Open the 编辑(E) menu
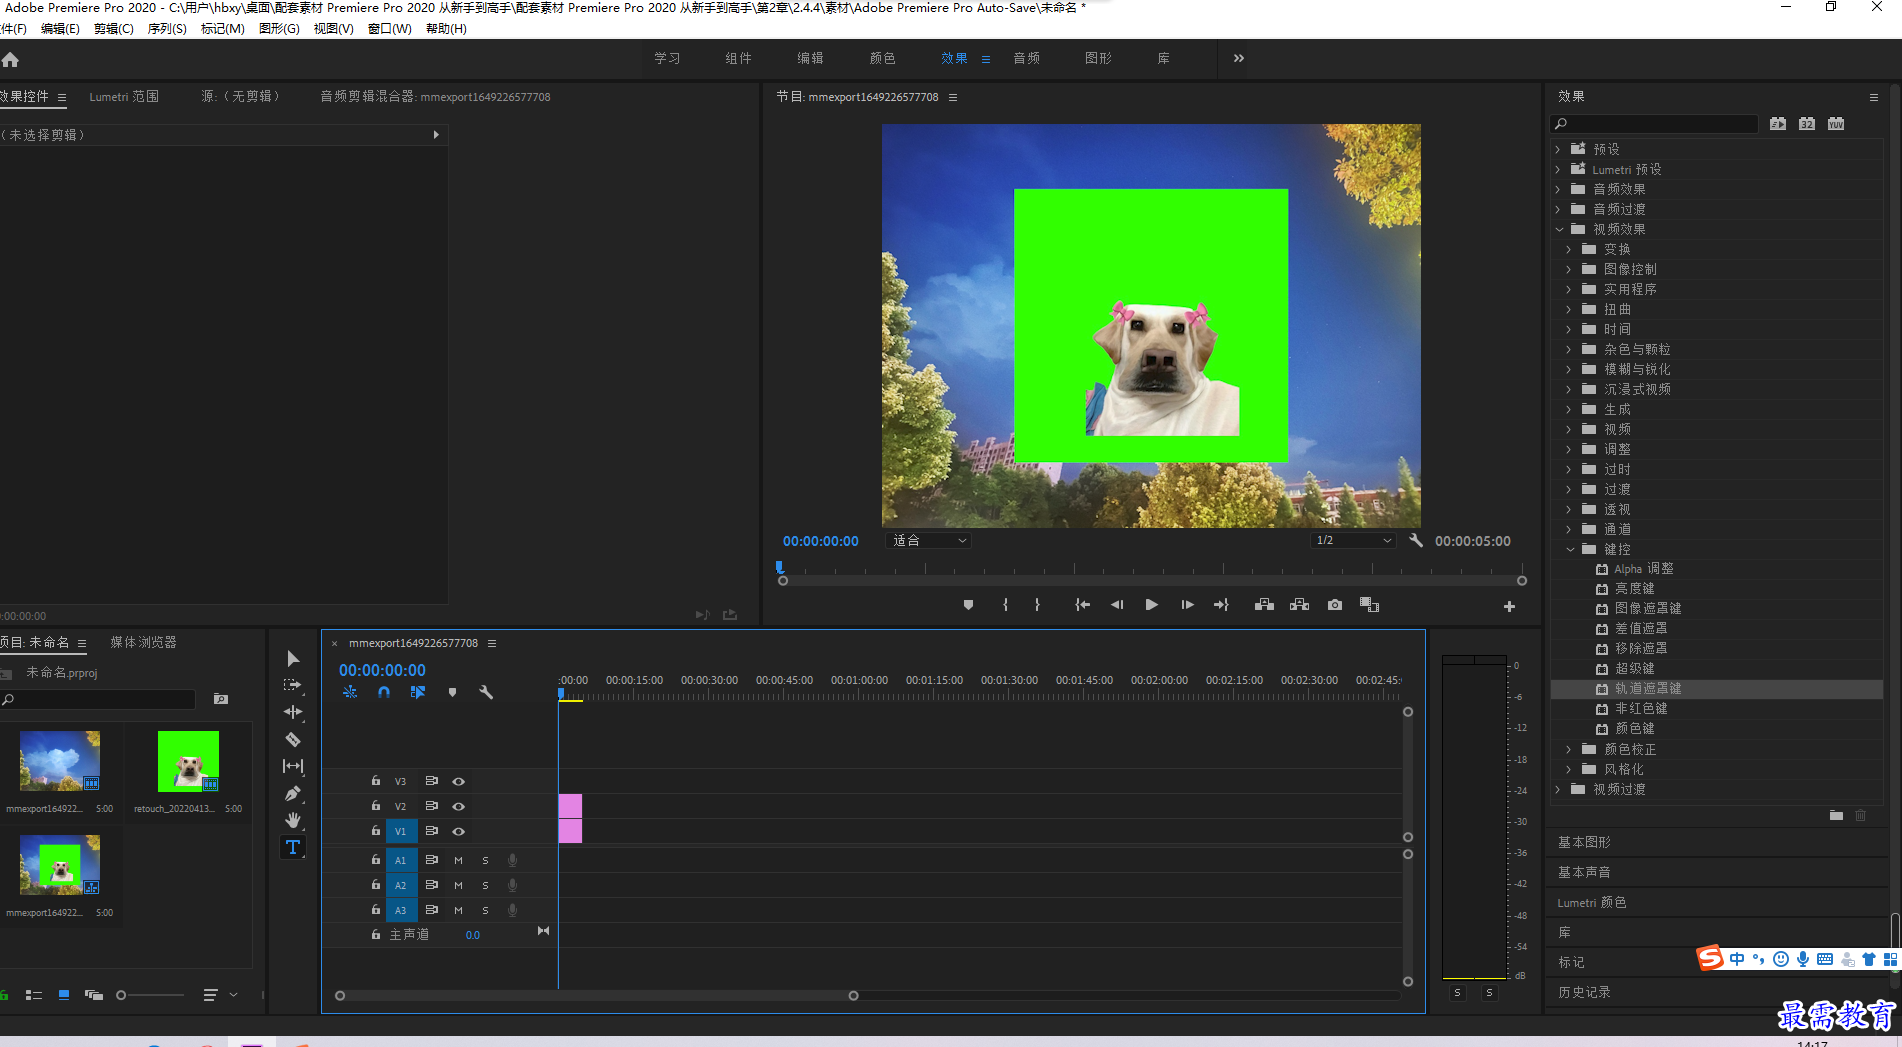The height and width of the screenshot is (1047, 1902). coord(60,28)
